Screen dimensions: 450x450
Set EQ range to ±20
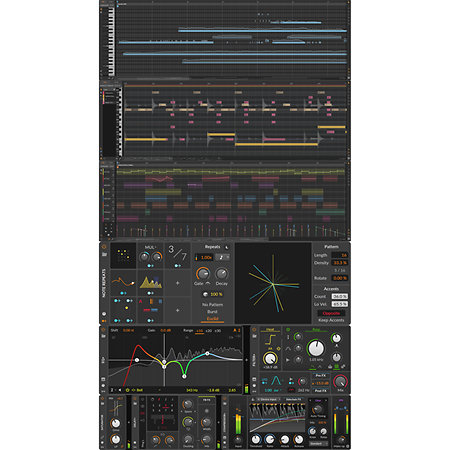[x=209, y=331]
